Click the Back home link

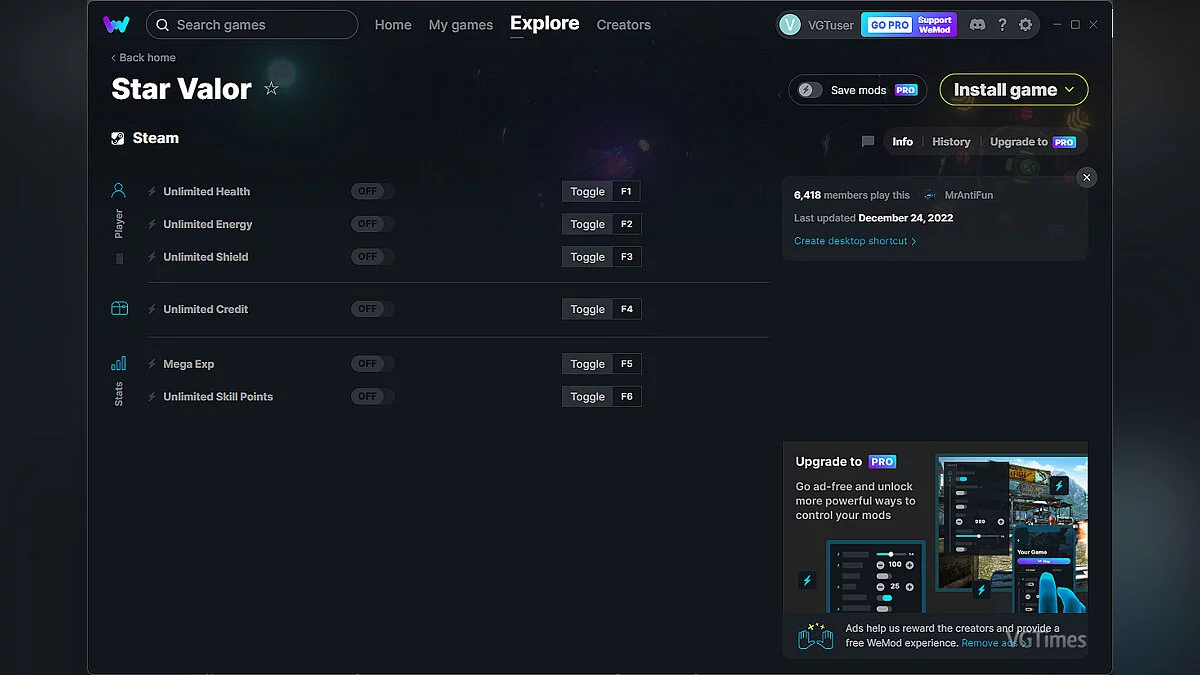click(x=143, y=58)
